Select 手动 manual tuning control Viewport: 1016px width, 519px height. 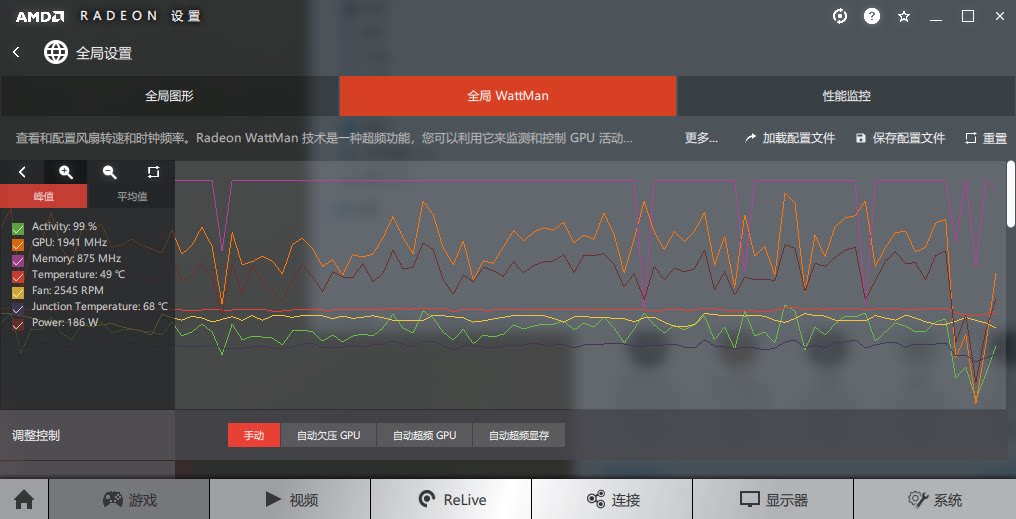[x=254, y=435]
